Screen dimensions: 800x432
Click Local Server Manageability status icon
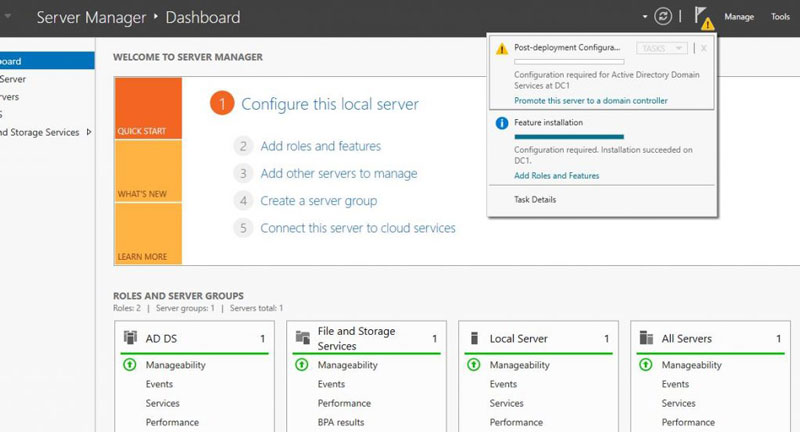click(x=473, y=365)
